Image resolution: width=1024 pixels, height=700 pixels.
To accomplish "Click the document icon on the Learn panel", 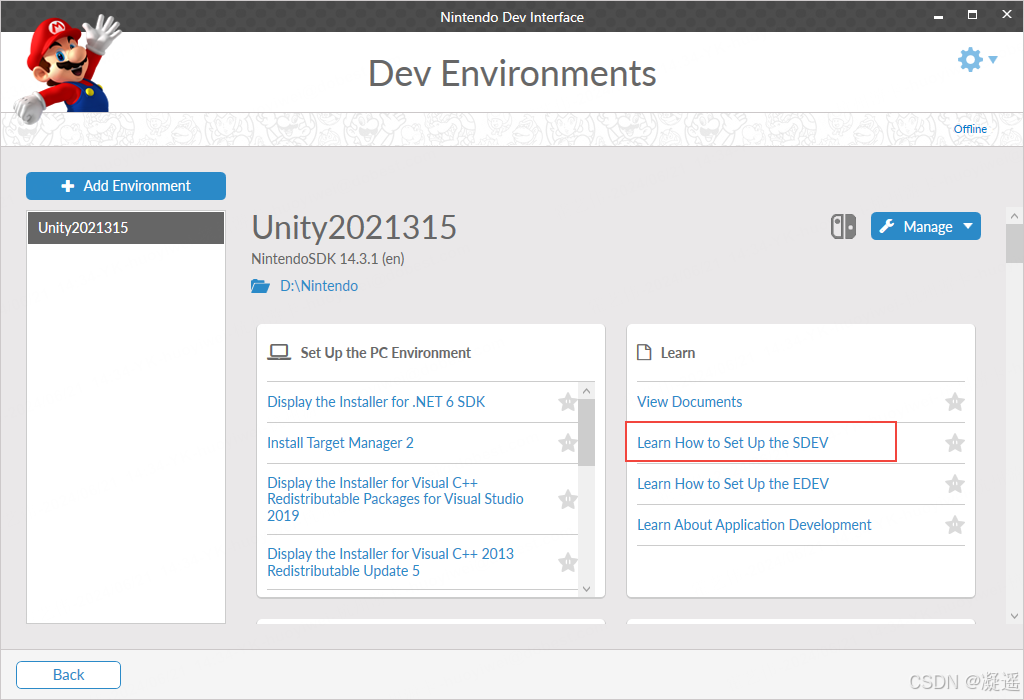I will point(645,351).
